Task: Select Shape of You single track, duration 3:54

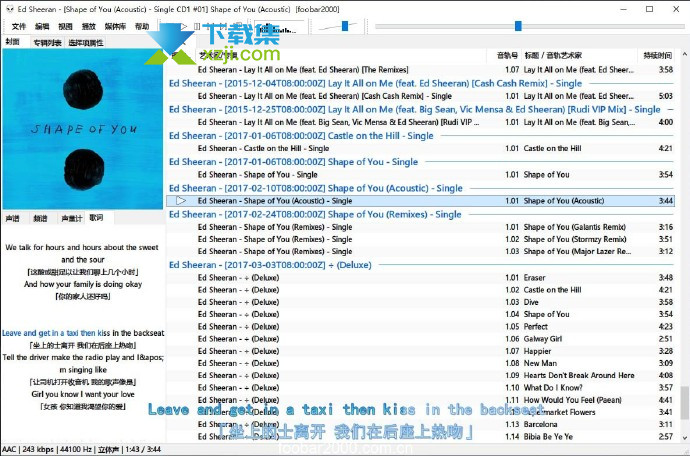Action: 420,175
